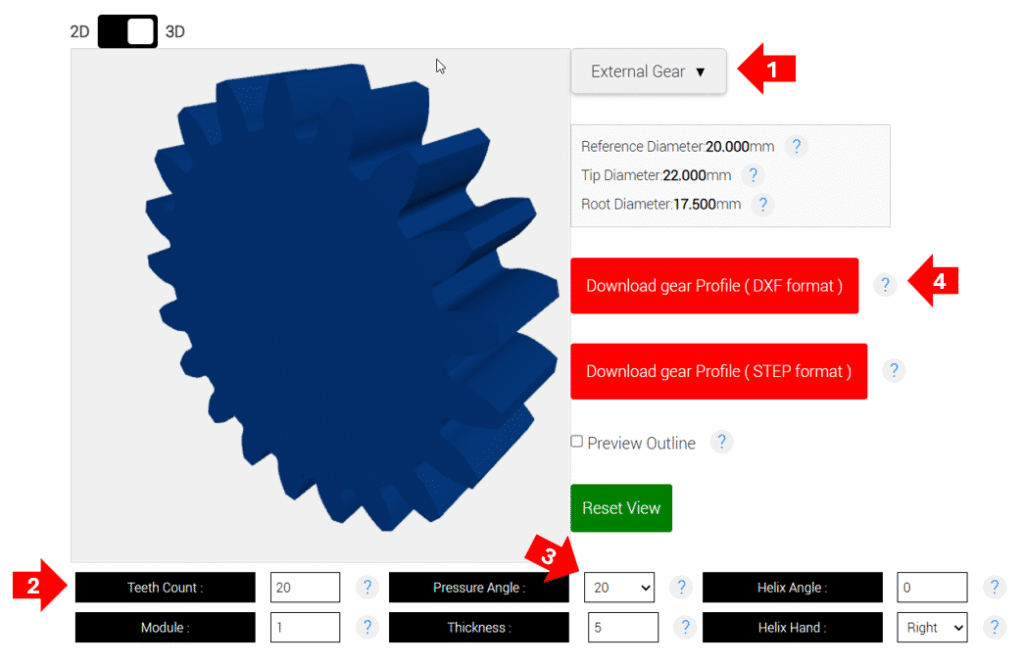The height and width of the screenshot is (663, 1024).
Task: Click help icon next to Preview Outline
Action: pos(721,442)
